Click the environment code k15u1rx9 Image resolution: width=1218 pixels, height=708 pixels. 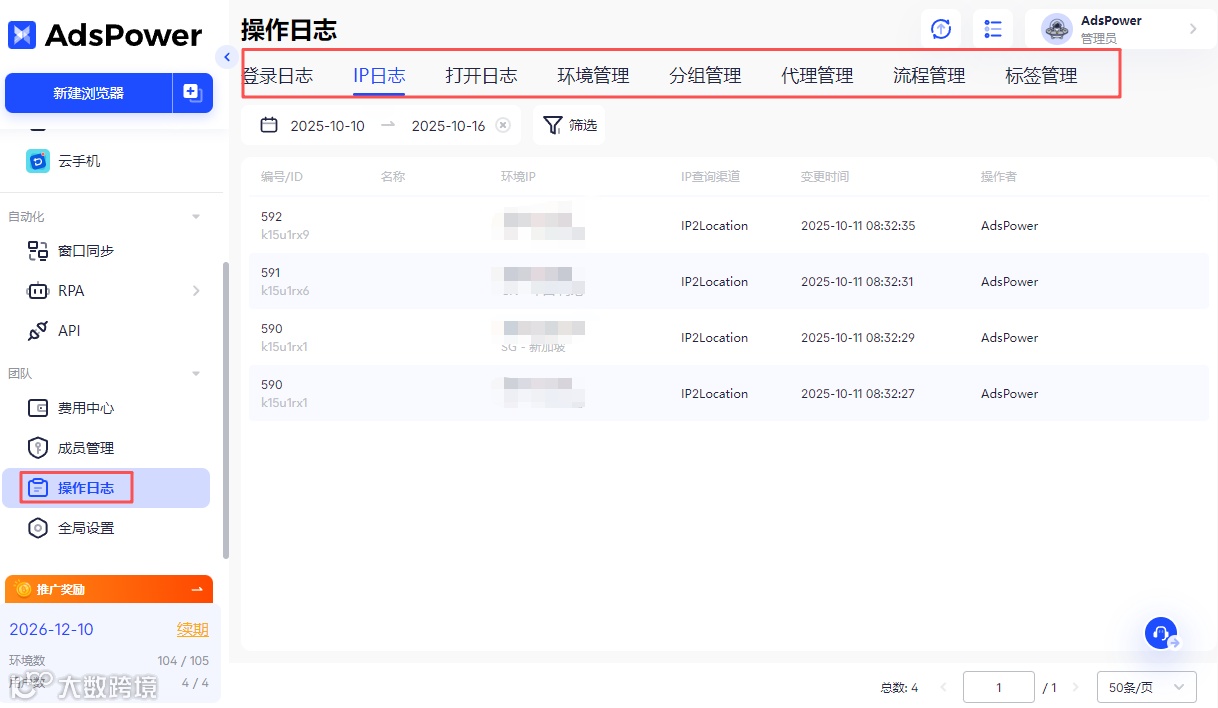click(x=285, y=235)
